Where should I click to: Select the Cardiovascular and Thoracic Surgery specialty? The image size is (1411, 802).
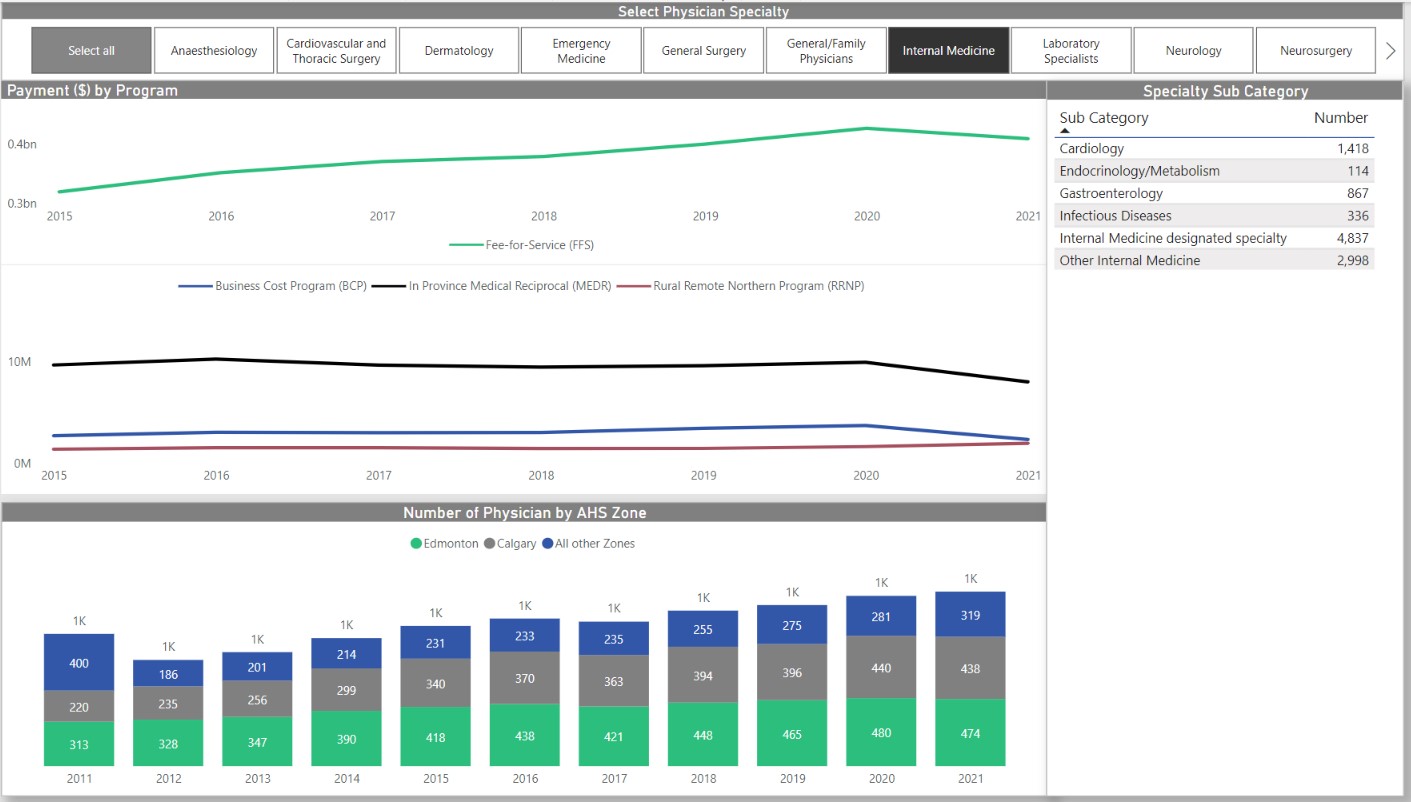point(336,49)
